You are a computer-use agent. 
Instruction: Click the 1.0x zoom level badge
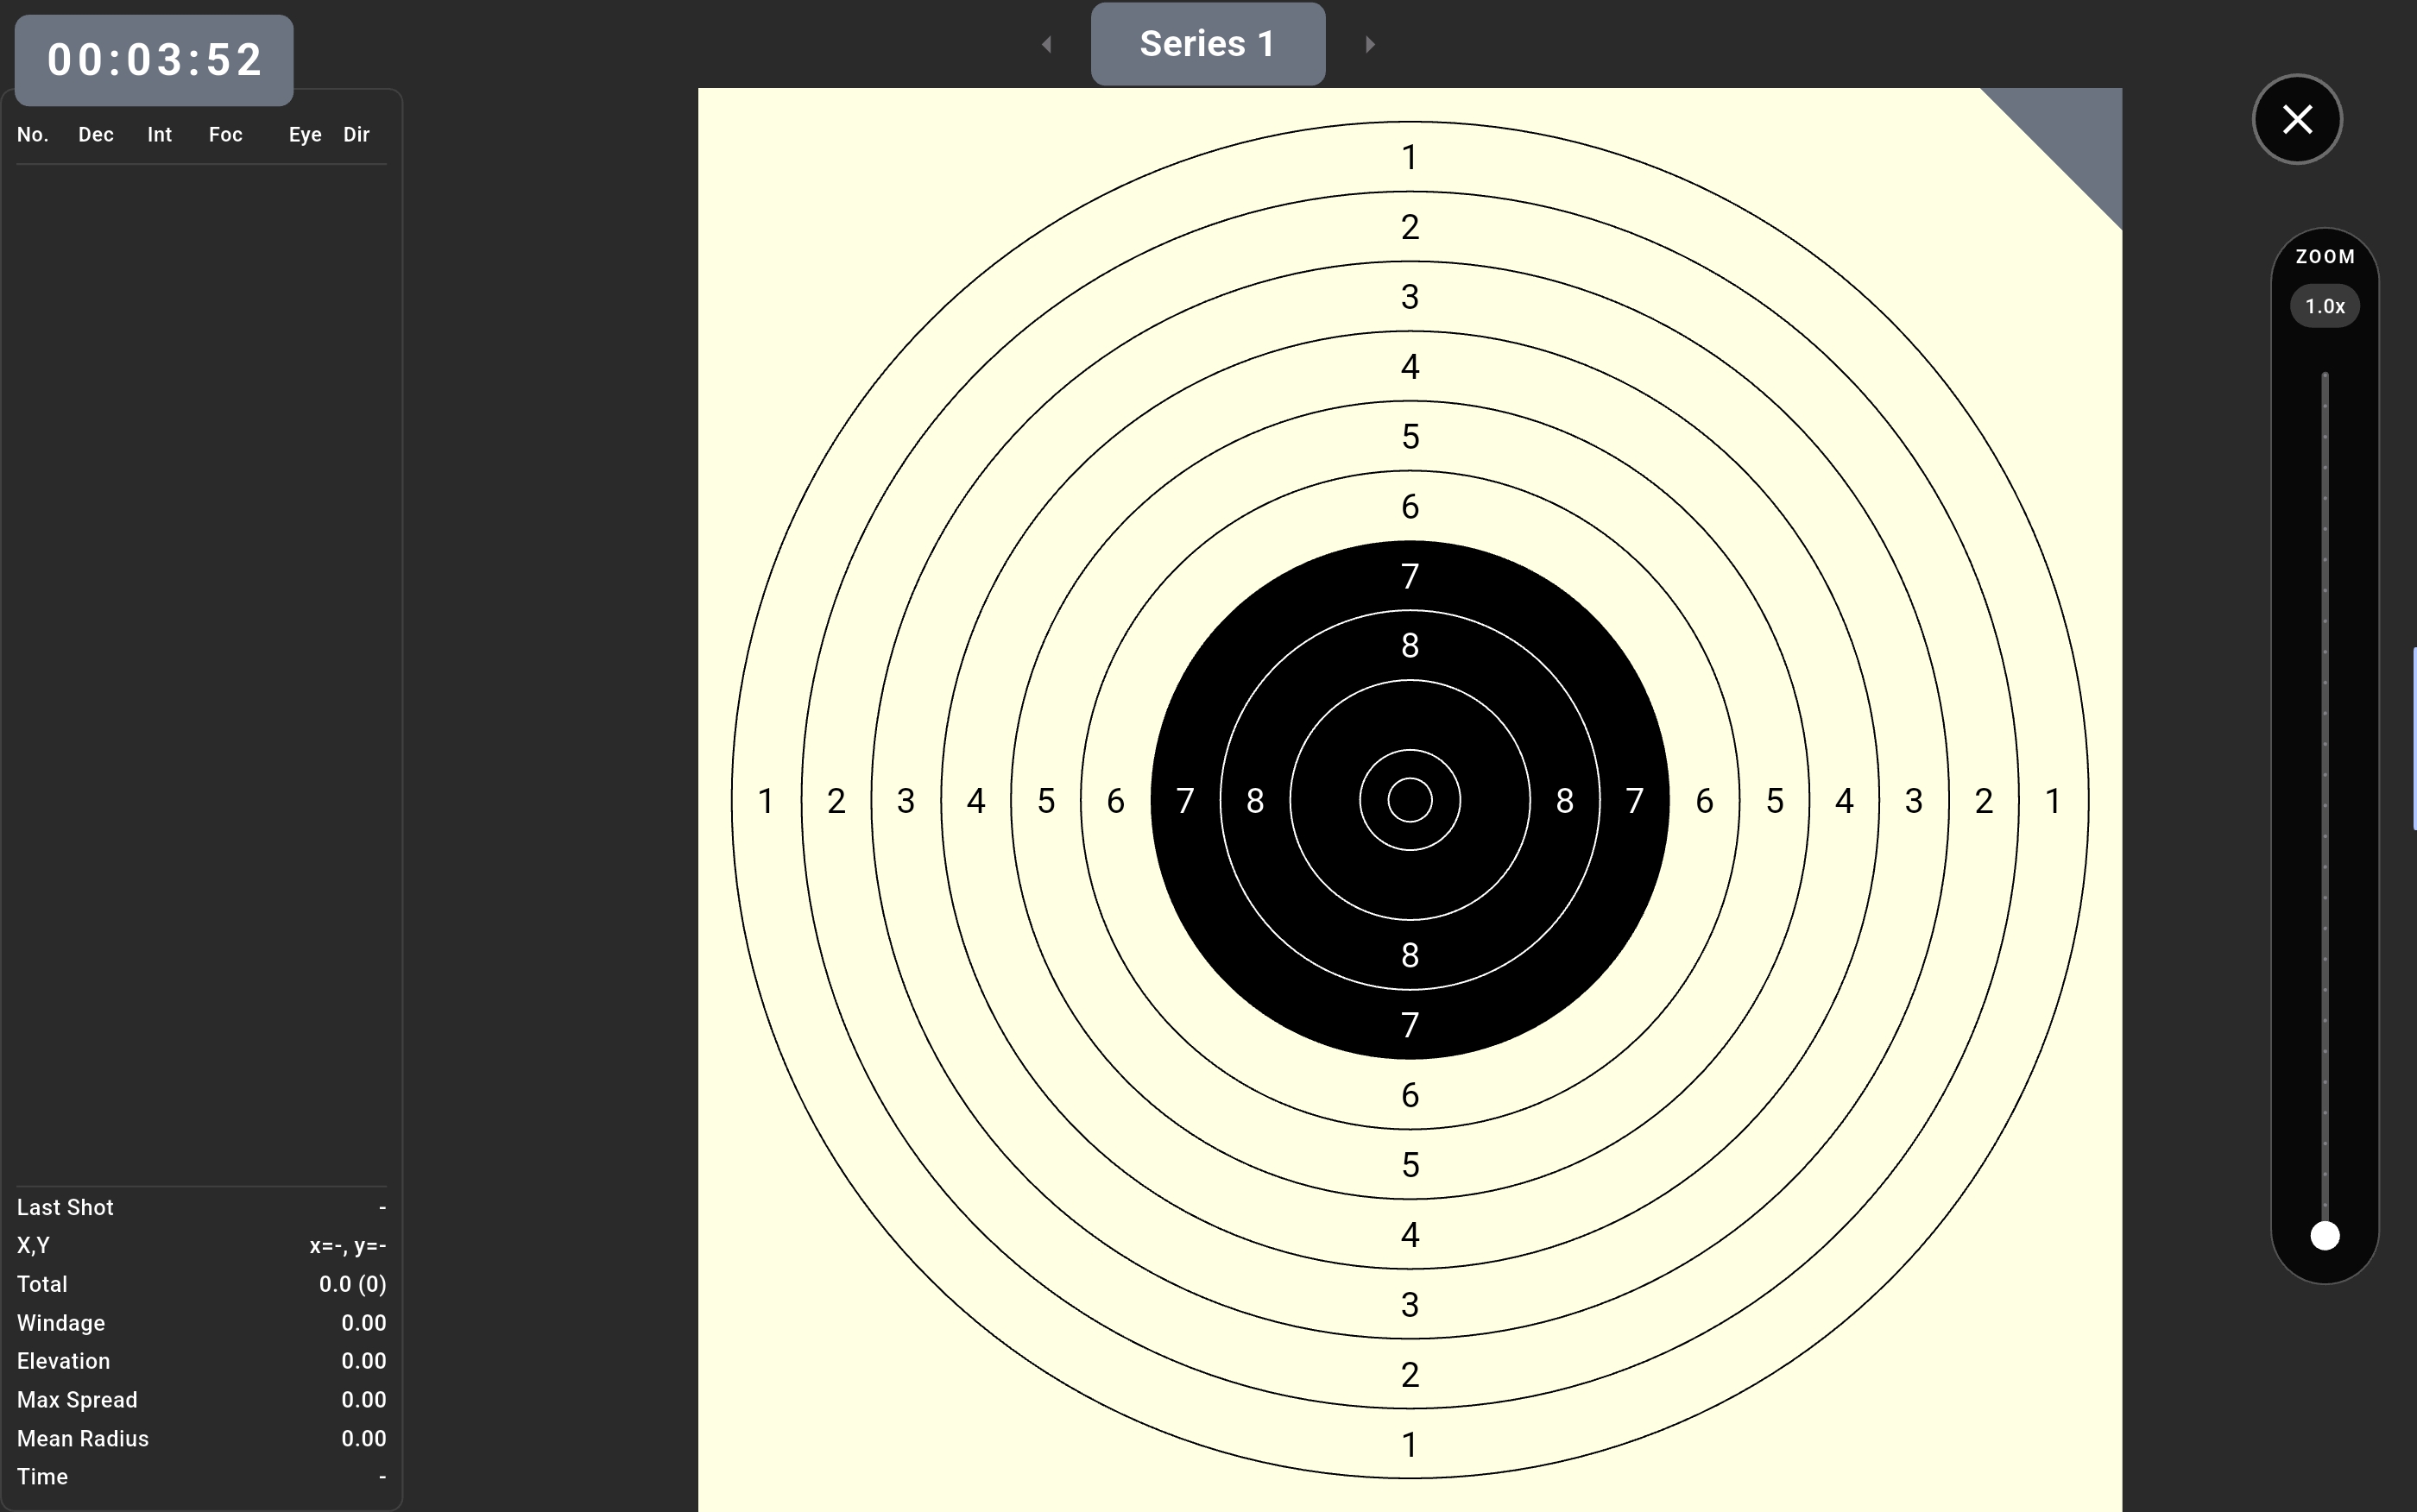(2325, 306)
